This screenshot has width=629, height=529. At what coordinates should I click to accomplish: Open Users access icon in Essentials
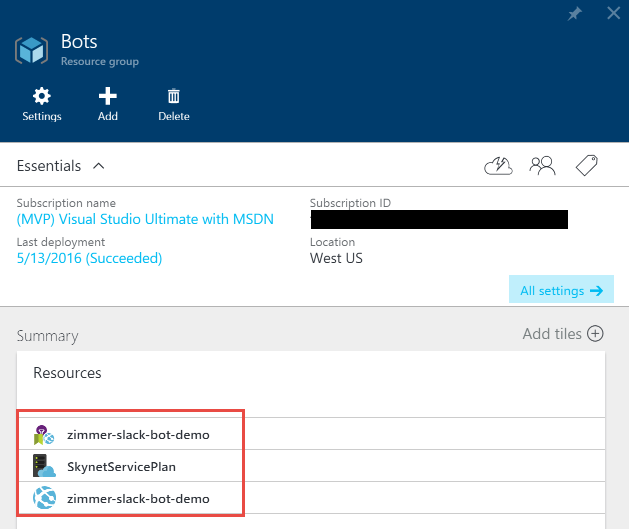[x=542, y=166]
